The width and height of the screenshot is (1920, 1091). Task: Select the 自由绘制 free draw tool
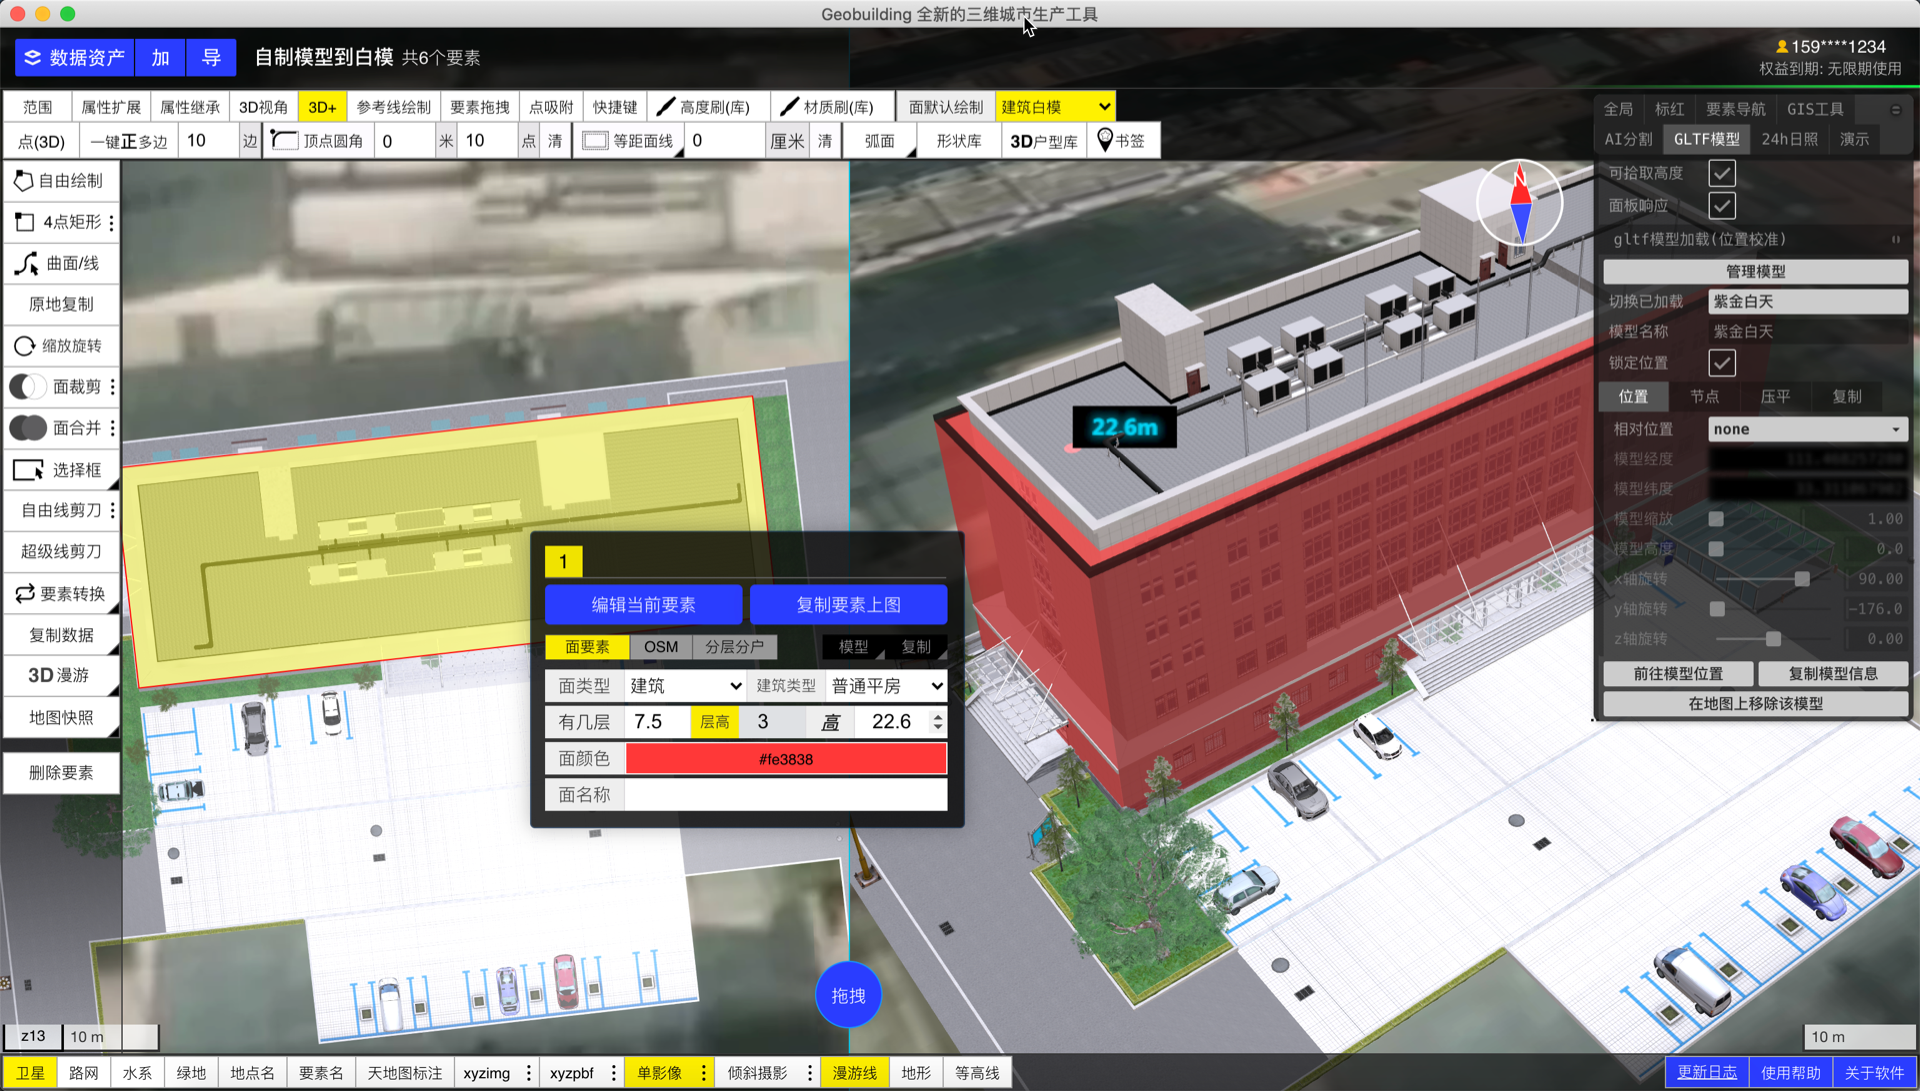coord(60,181)
